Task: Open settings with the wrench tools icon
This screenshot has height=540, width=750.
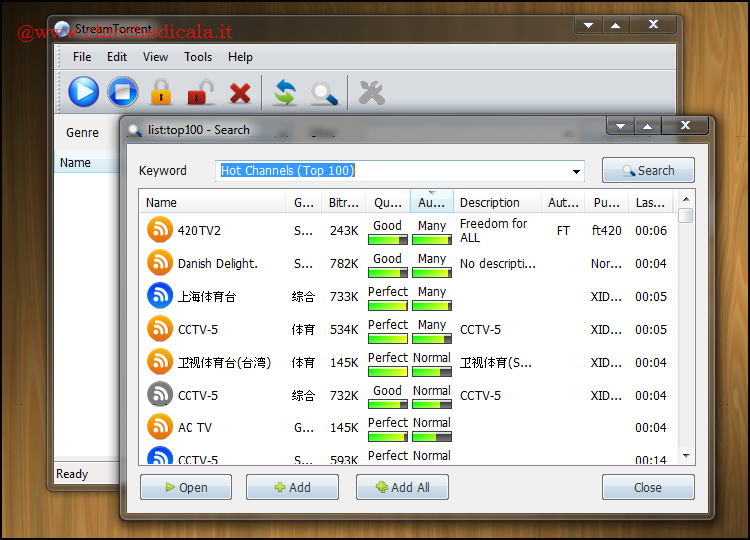Action: point(371,93)
